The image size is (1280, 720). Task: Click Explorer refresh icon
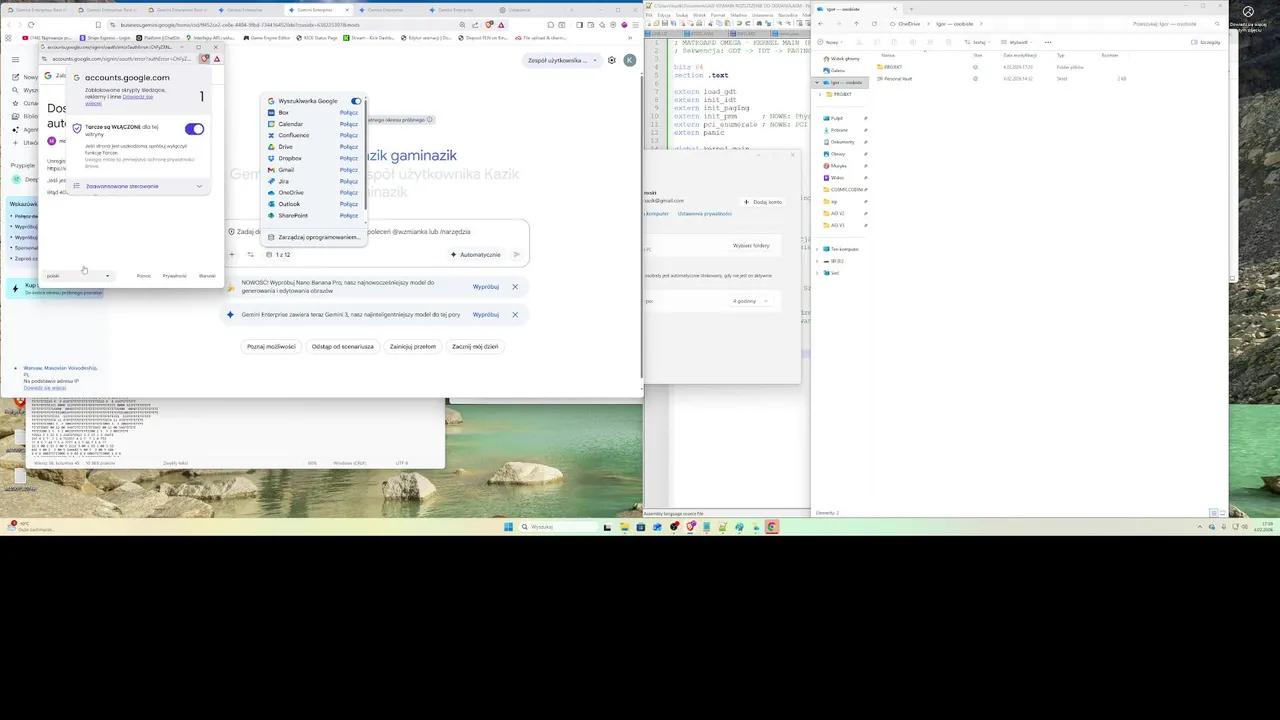click(x=873, y=24)
